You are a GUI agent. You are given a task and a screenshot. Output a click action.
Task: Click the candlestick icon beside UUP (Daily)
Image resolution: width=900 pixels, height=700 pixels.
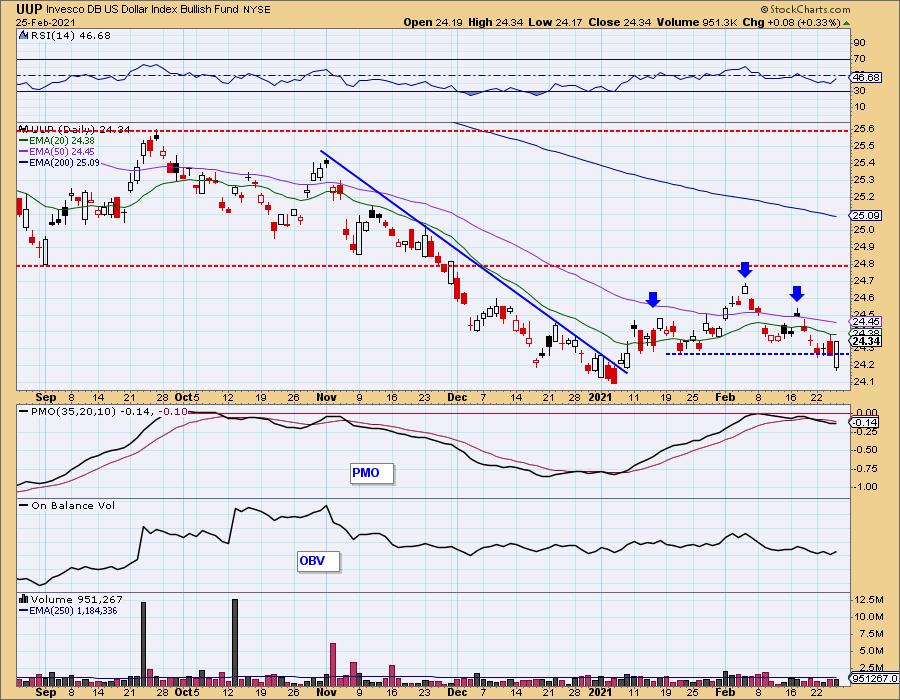point(24,130)
